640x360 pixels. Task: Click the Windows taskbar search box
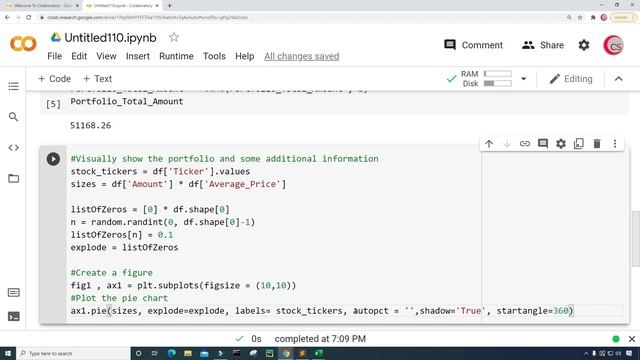[x=73, y=353]
